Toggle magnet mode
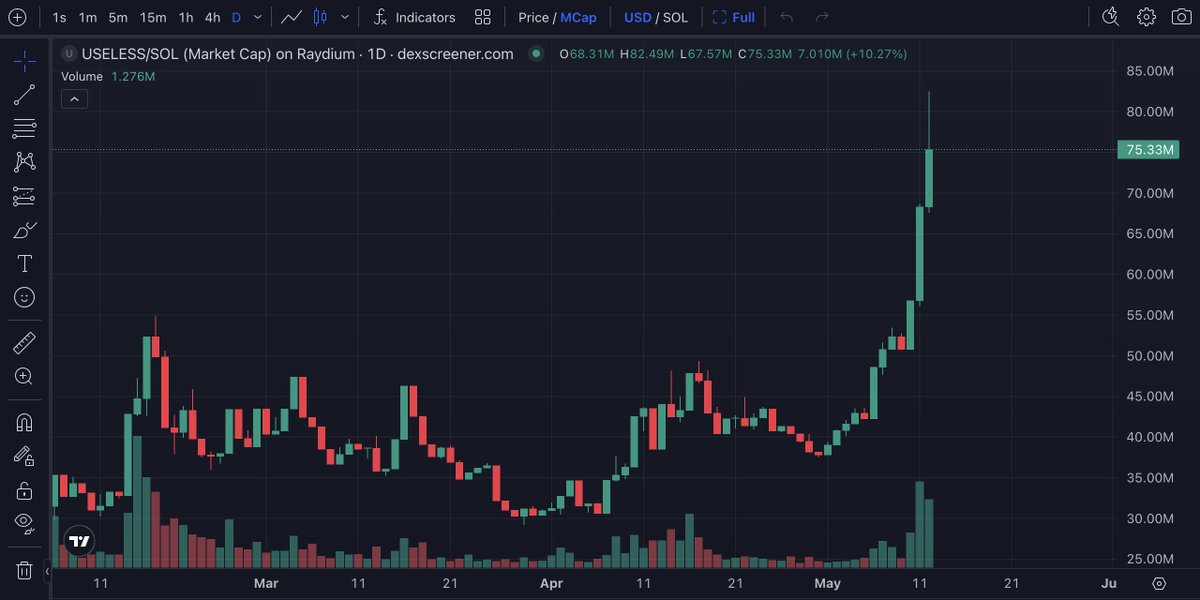Image resolution: width=1200 pixels, height=600 pixels. [25, 423]
